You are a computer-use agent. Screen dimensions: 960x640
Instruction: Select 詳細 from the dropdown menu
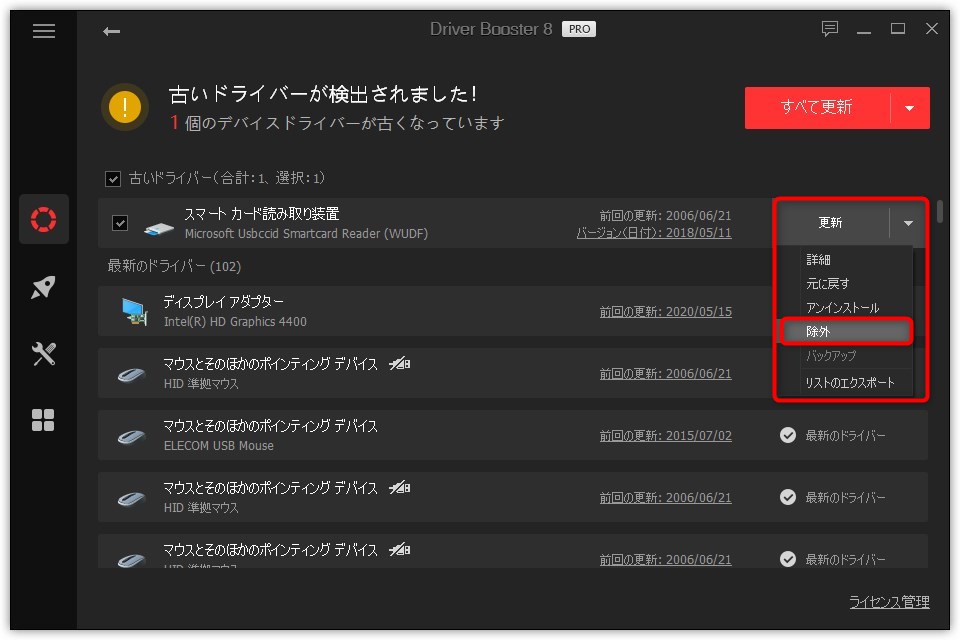tap(819, 260)
